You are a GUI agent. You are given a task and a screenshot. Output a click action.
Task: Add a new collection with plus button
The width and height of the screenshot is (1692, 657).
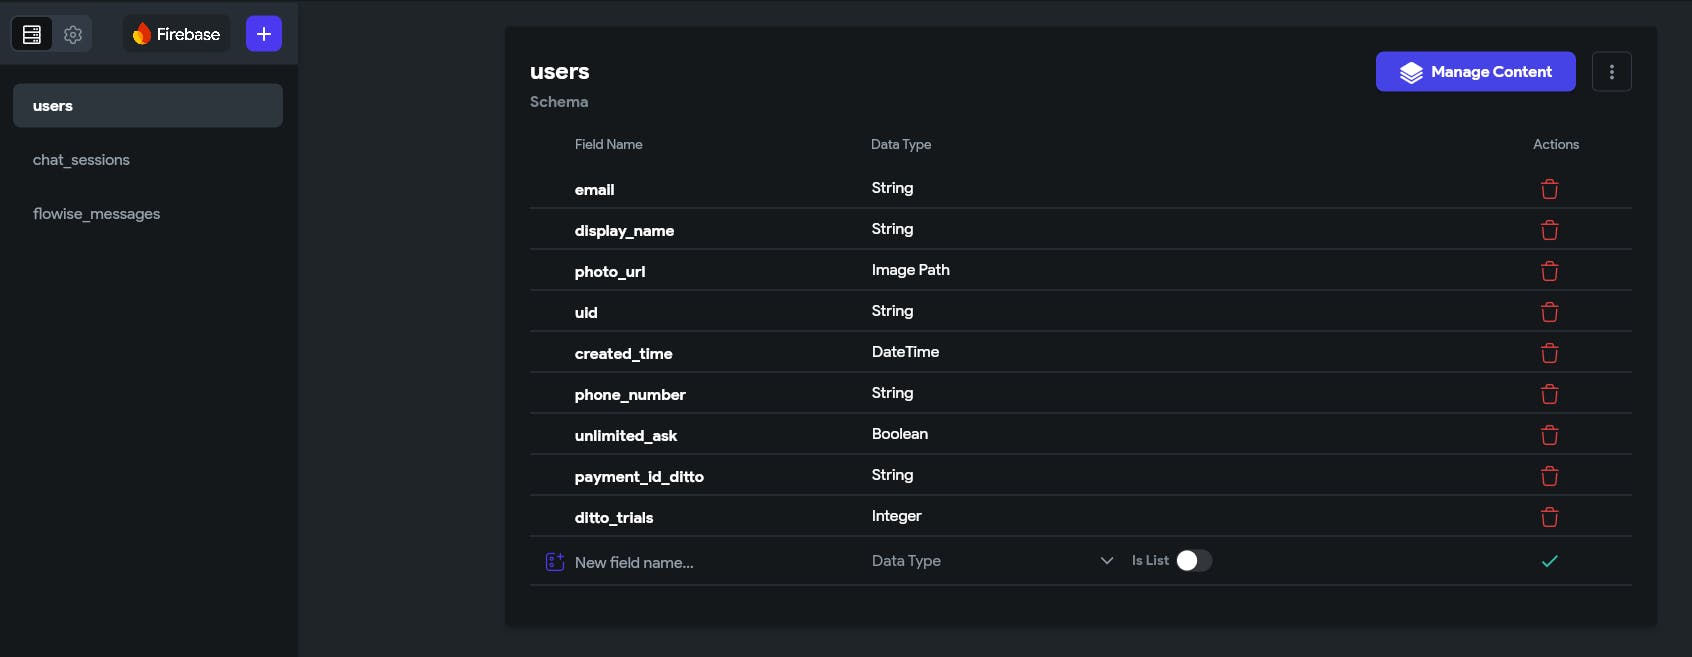264,34
